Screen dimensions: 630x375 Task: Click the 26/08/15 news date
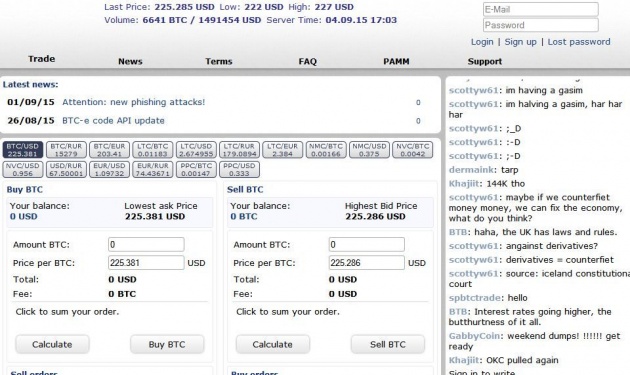[31, 121]
